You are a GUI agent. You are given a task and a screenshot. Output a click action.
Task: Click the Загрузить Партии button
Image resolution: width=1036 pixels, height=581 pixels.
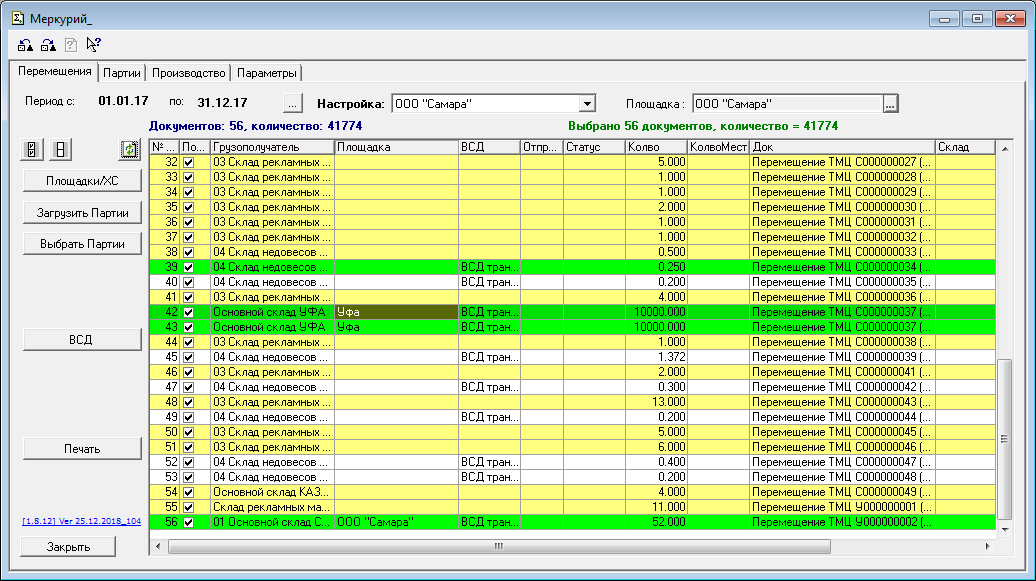[82, 213]
